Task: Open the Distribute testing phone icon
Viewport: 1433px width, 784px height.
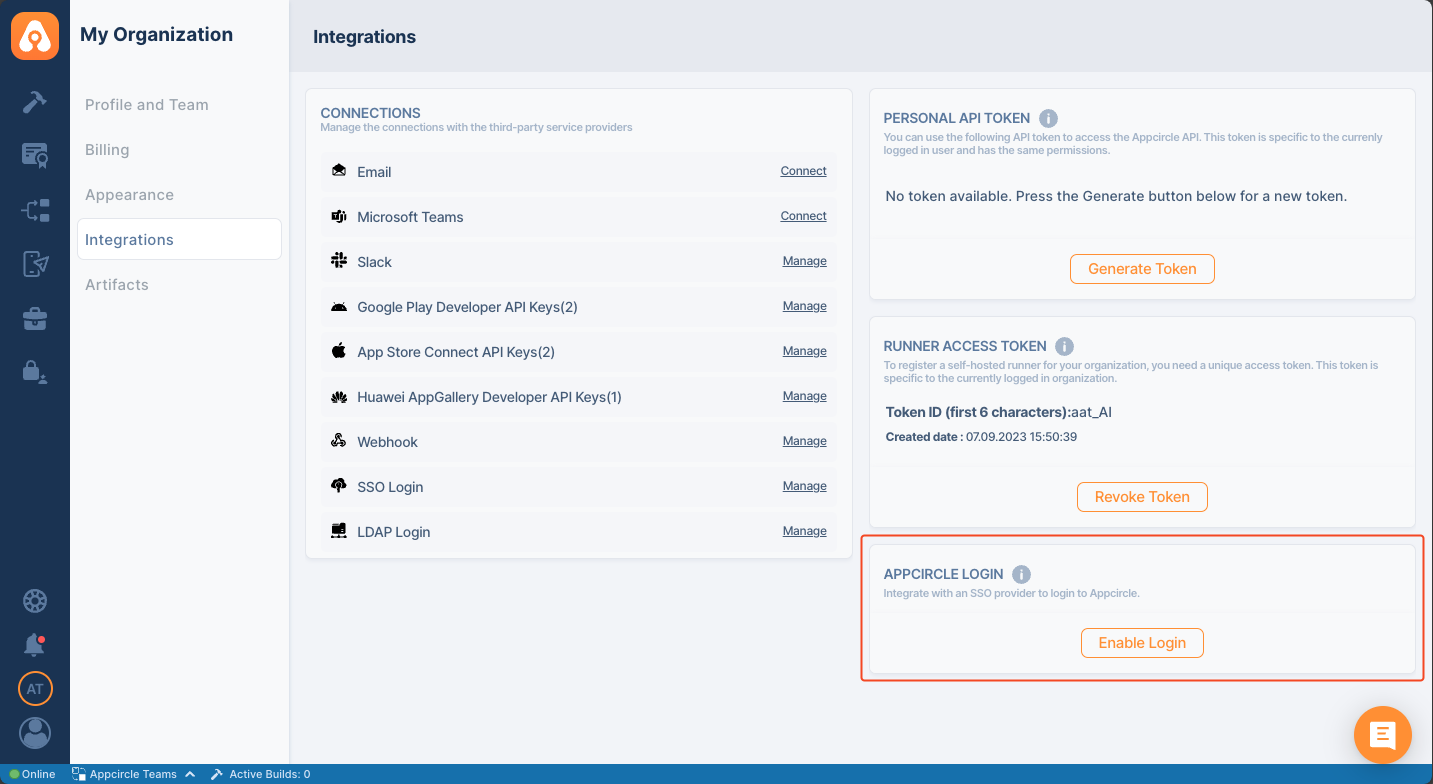Action: [35, 264]
